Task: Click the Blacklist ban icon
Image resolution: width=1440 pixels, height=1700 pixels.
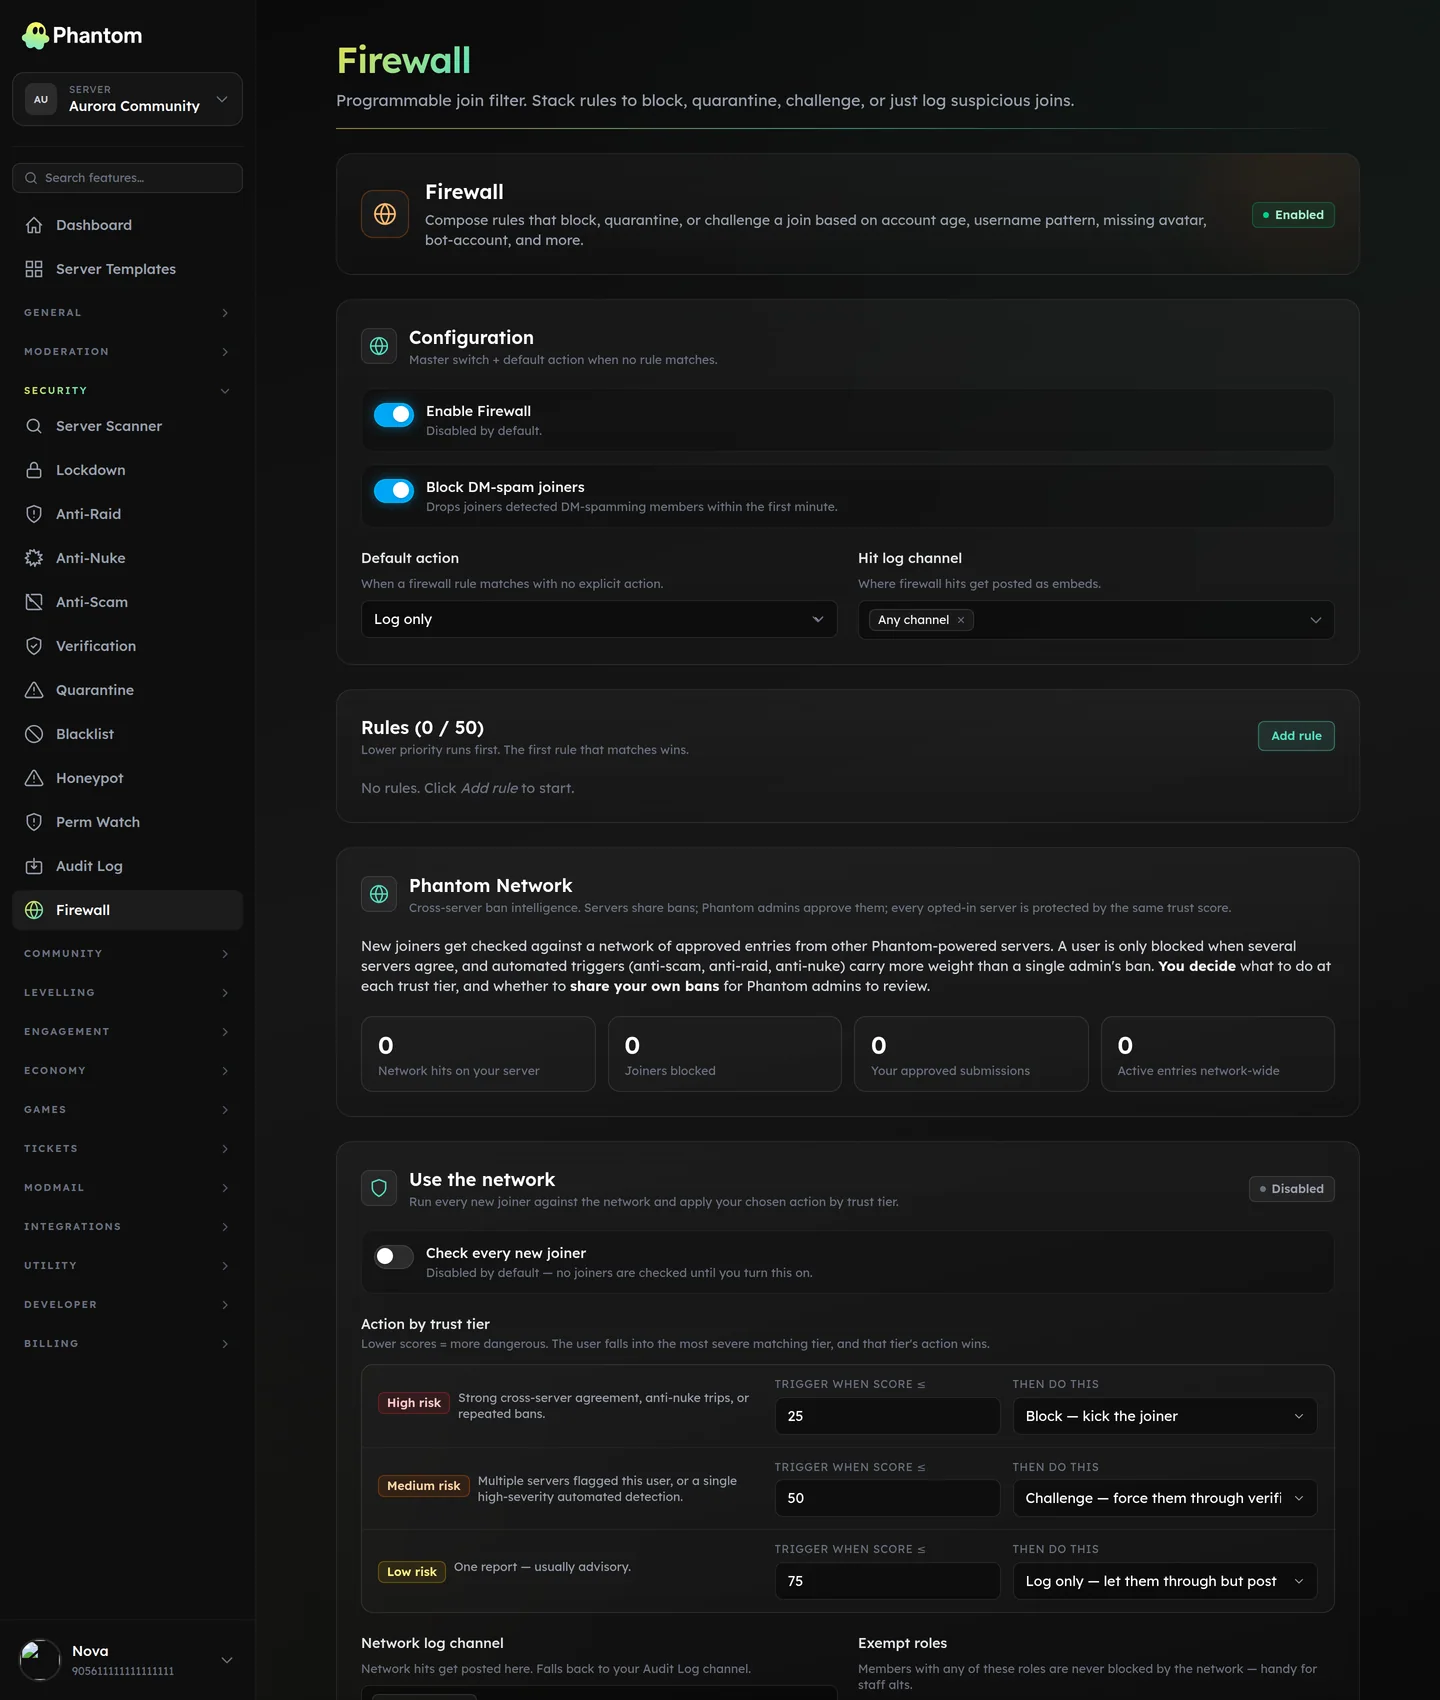Action: (x=34, y=734)
